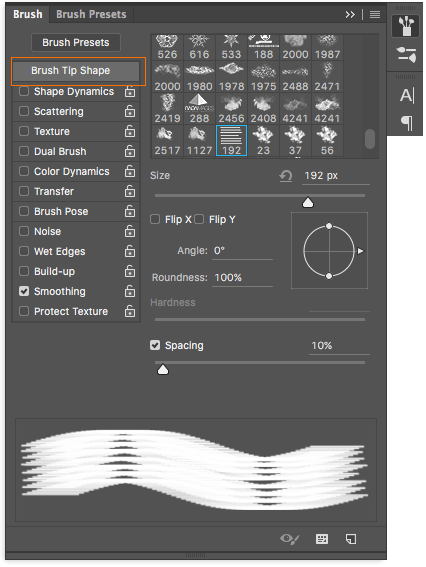
Task: Restore brush to original size icon
Action: pyautogui.click(x=286, y=176)
